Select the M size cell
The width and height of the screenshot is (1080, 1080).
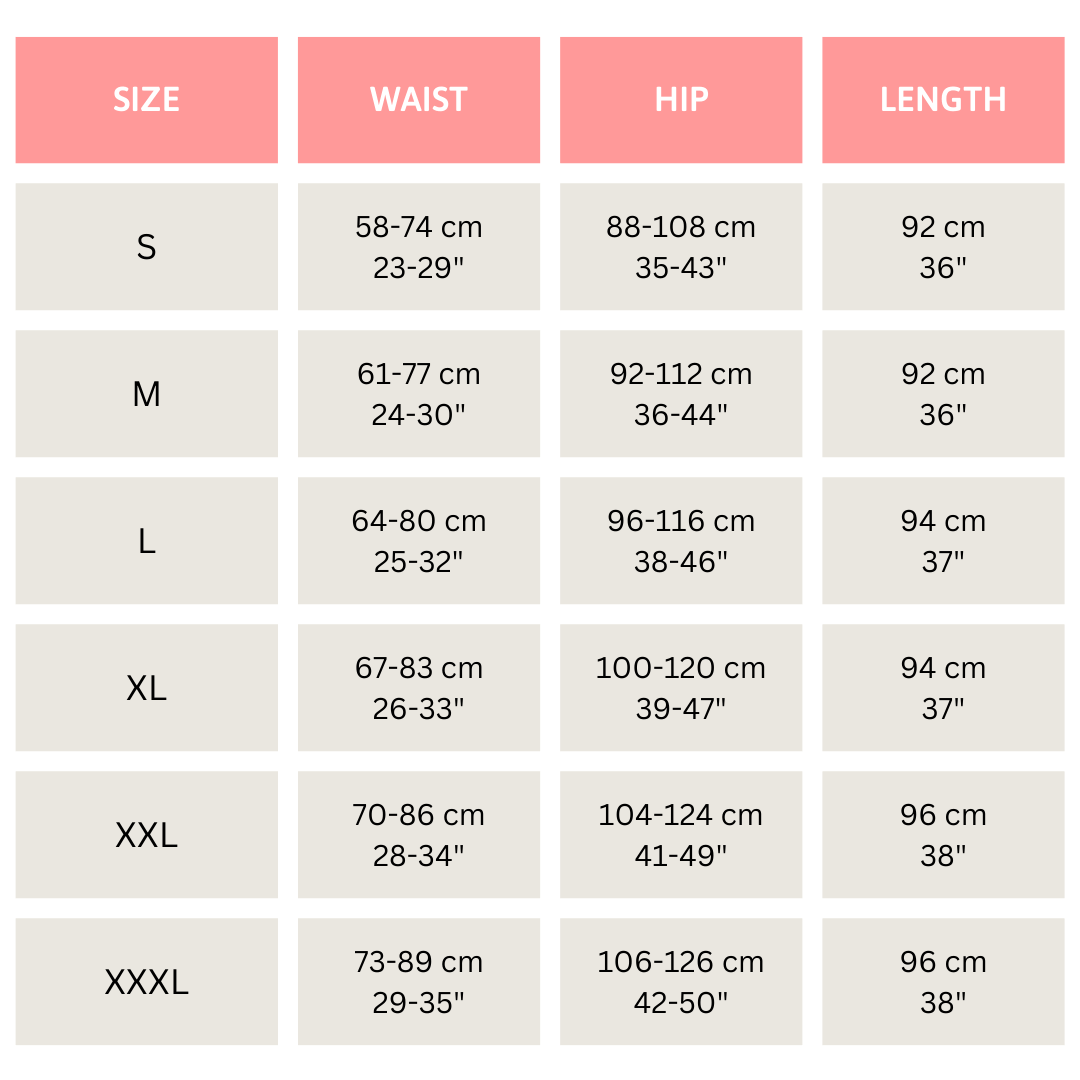(x=146, y=394)
